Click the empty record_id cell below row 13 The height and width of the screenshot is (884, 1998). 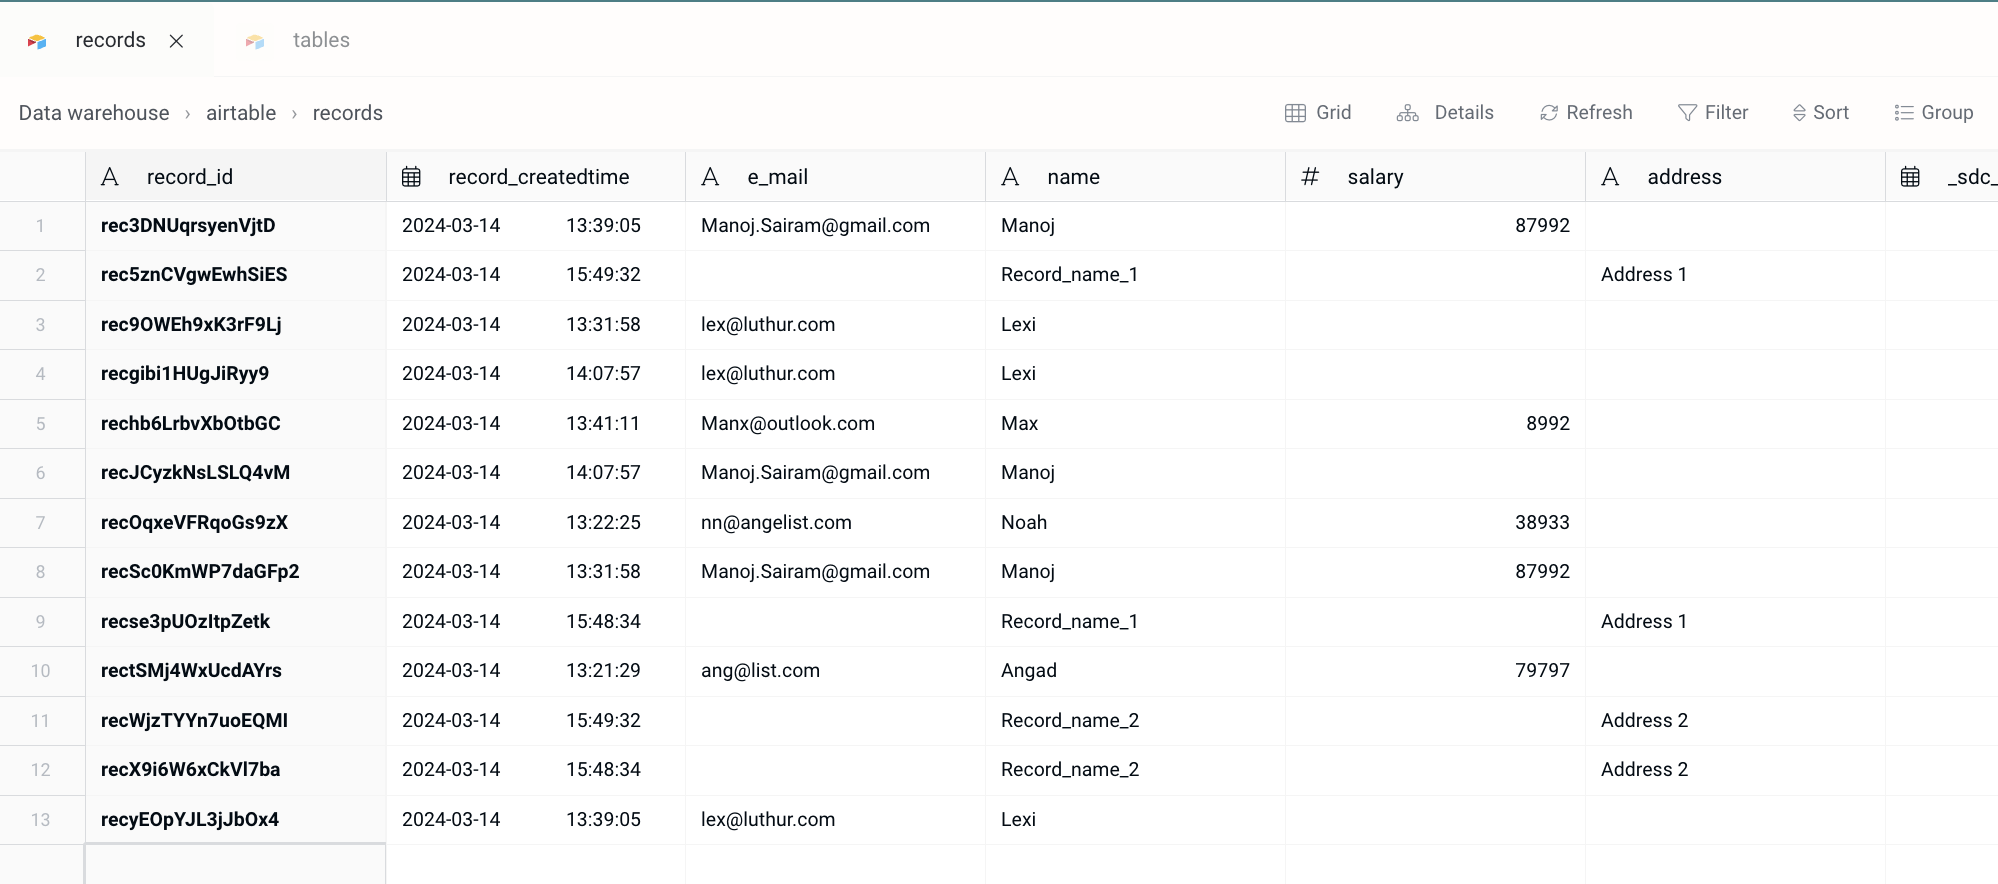coord(236,865)
